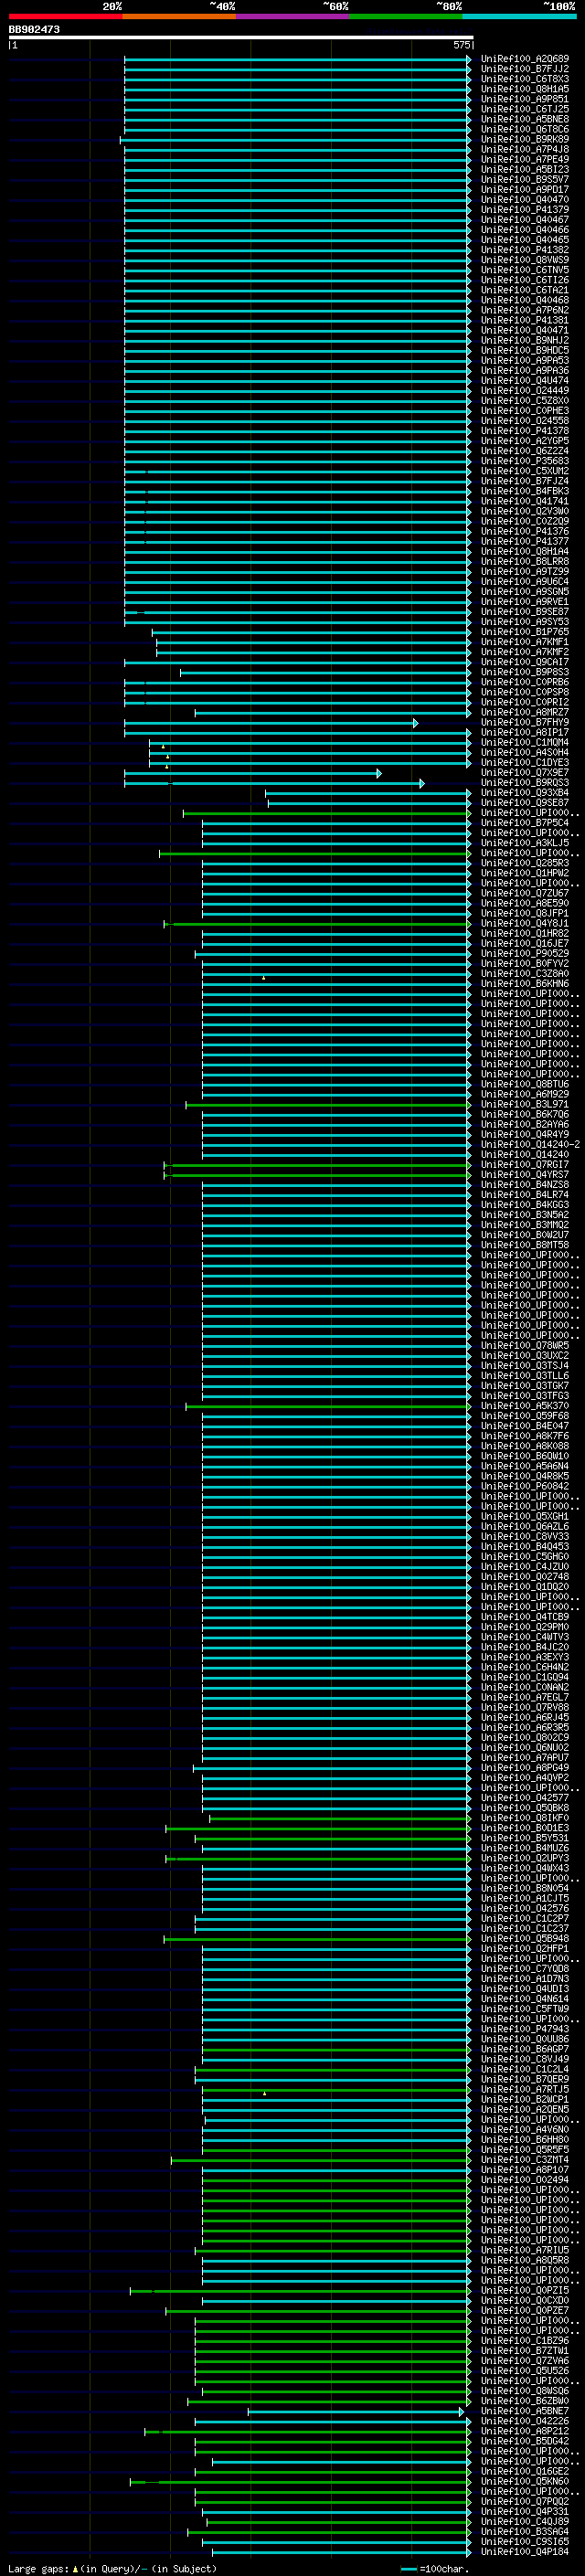585x2576 pixels.
Task: Click the UniRef100_C3Z8A0 hit label
Action: [525, 973]
